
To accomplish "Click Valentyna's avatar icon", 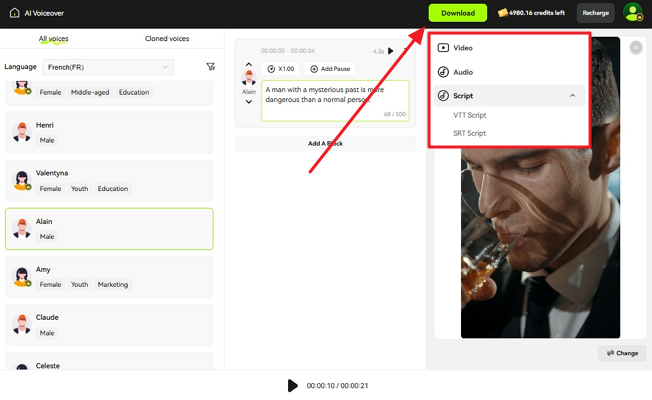I will click(x=22, y=180).
